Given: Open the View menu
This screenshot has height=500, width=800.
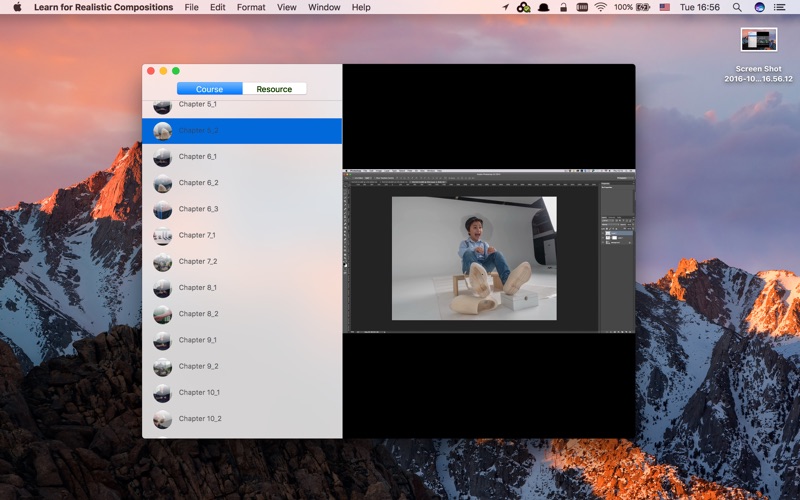Looking at the screenshot, I should point(287,7).
